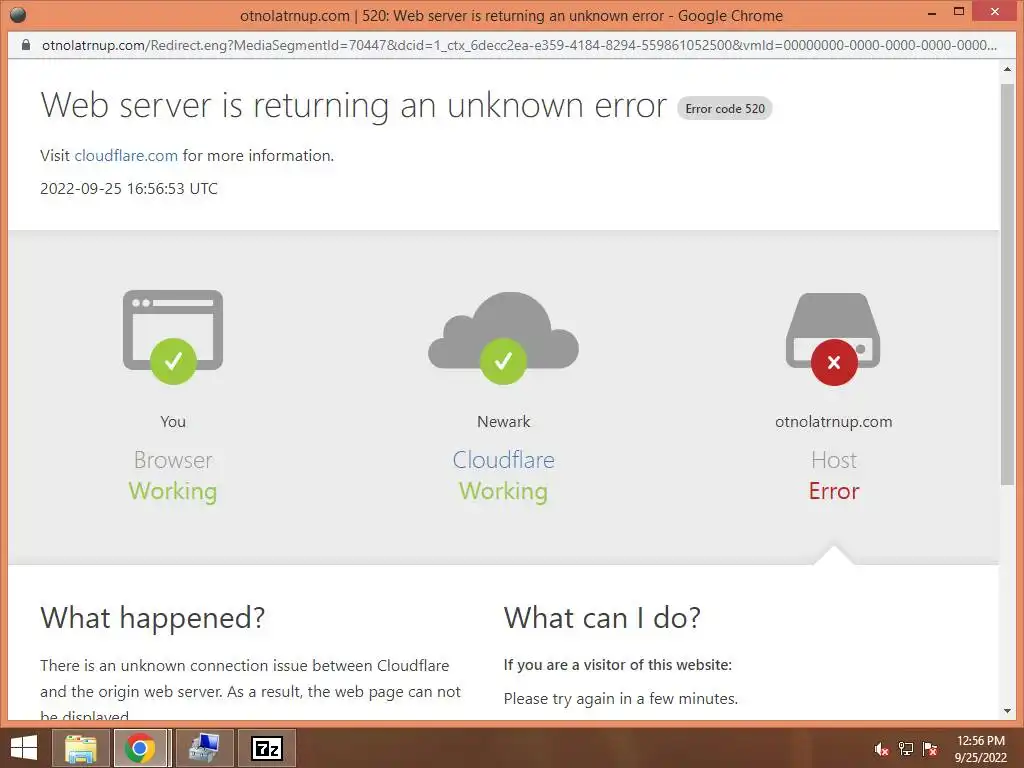
Task: Open the taskbar clock showing 12:56 PM
Action: coord(980,749)
